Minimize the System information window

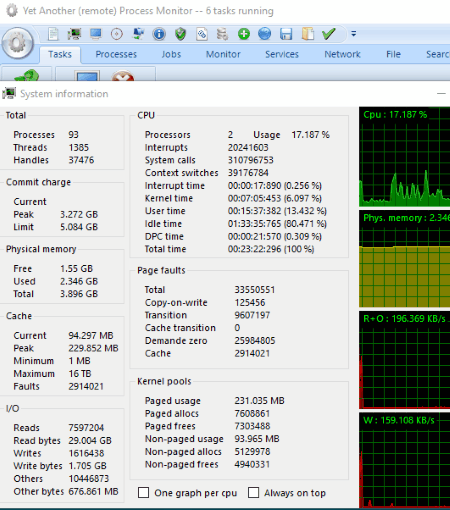[441, 94]
